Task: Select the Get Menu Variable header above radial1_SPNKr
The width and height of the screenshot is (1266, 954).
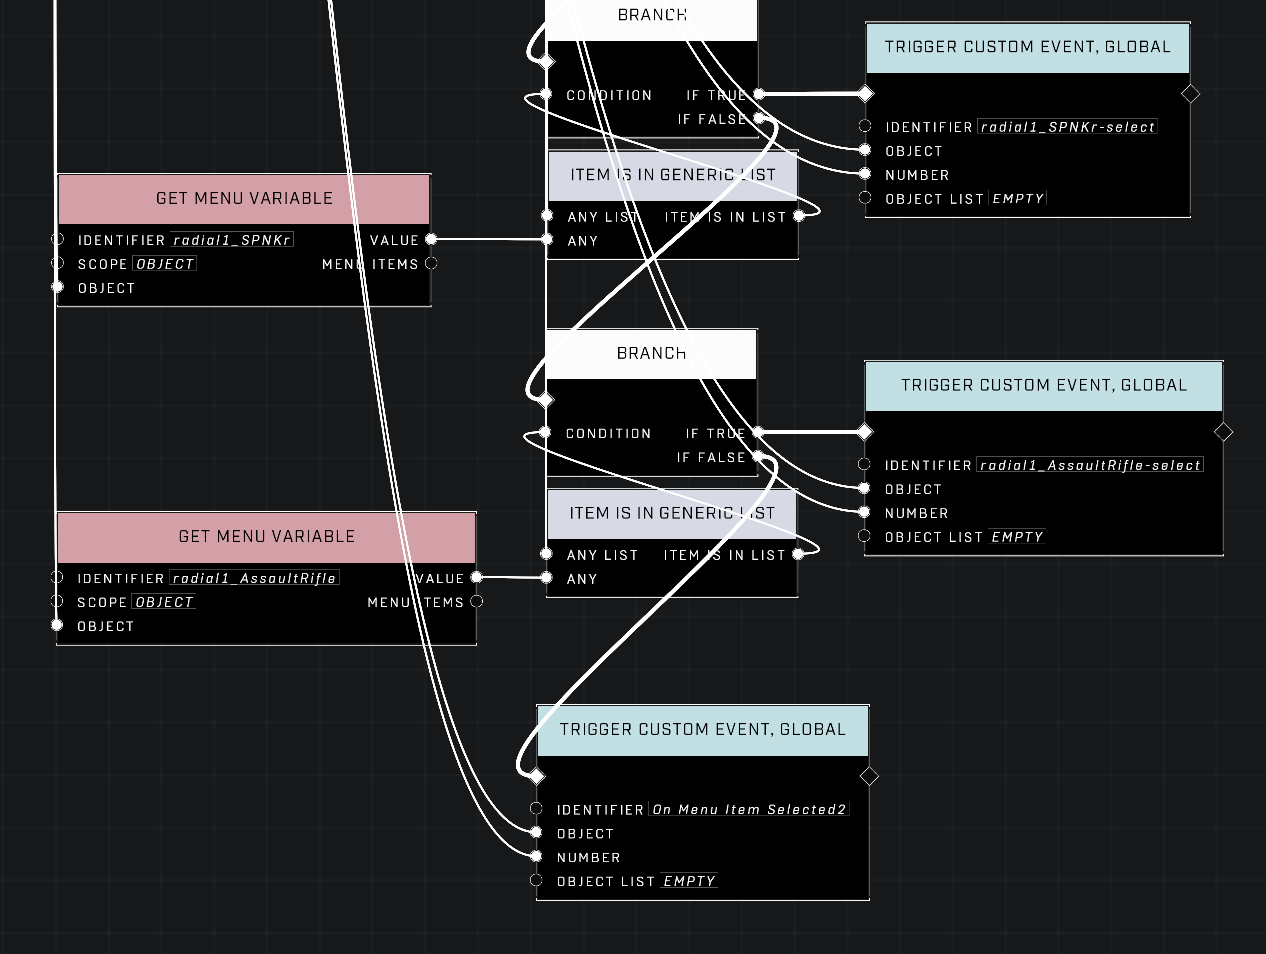Action: 244,198
